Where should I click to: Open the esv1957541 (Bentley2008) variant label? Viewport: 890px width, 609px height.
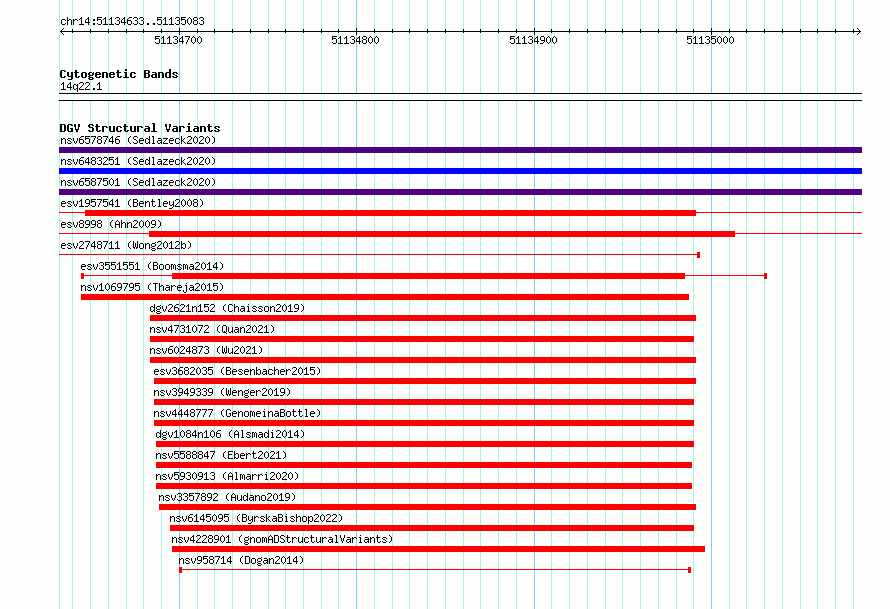click(x=132, y=203)
